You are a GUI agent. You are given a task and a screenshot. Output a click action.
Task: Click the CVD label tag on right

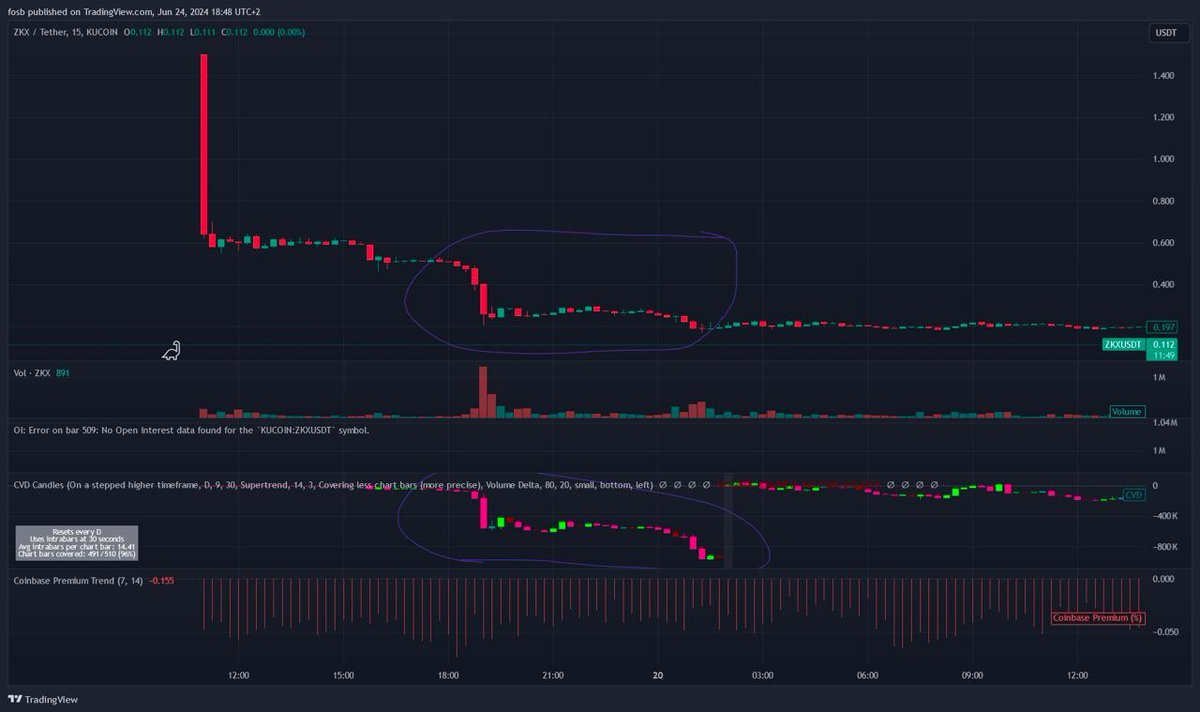(x=1134, y=494)
